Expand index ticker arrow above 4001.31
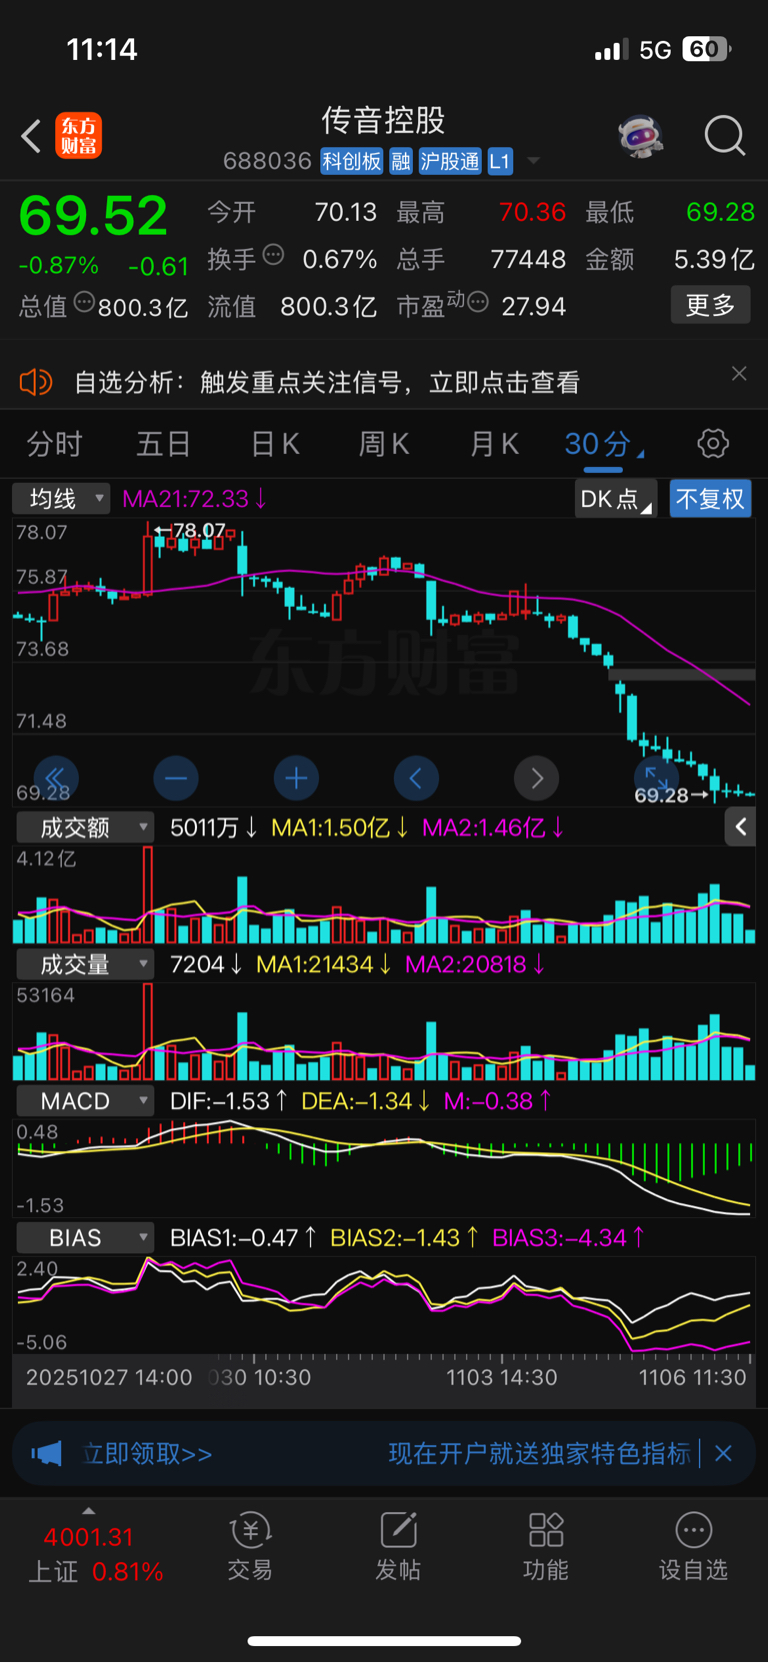This screenshot has height=1663, width=768. [x=89, y=1511]
